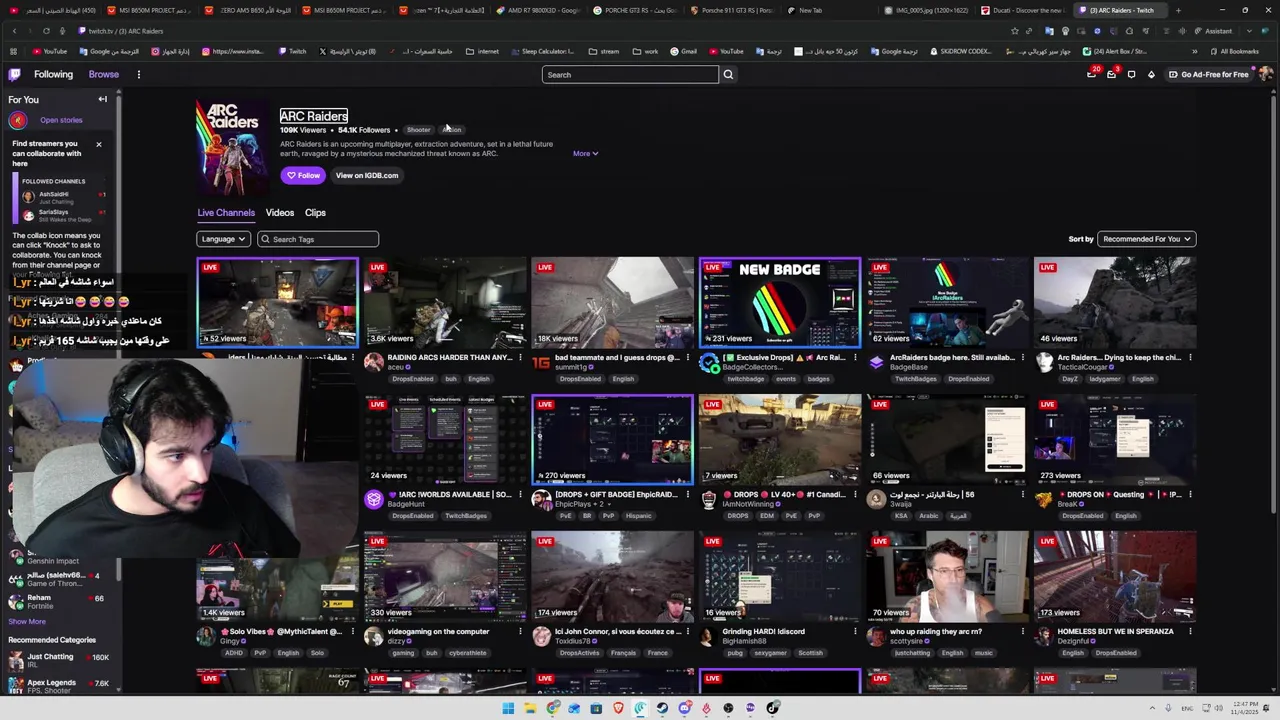Open Apex Legends recommended category
Screen dimensions: 1280x720
pyautogui.click(x=58, y=686)
